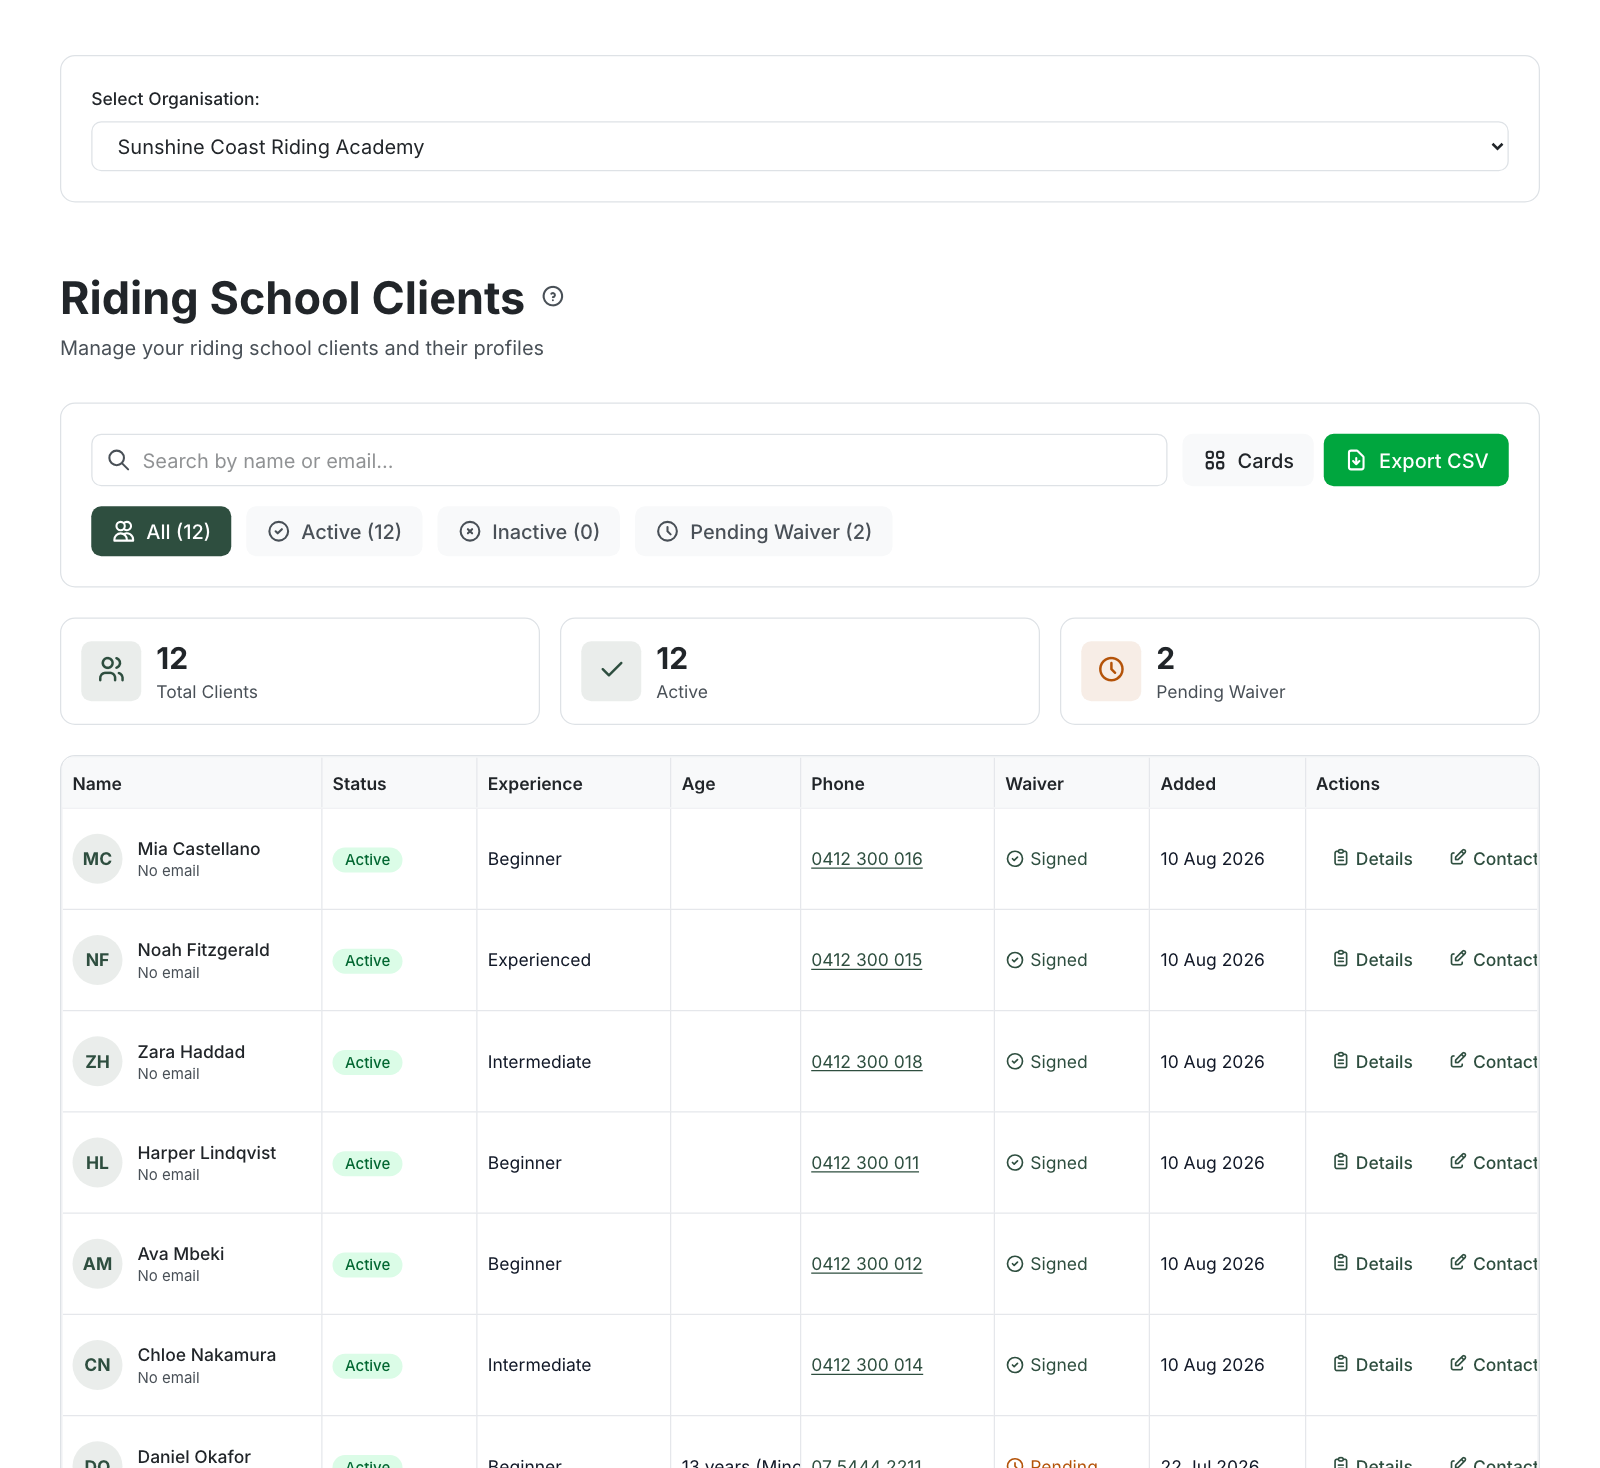Click the Signed waiver icon for Zara Haddad
The image size is (1600, 1468).
click(1015, 1062)
